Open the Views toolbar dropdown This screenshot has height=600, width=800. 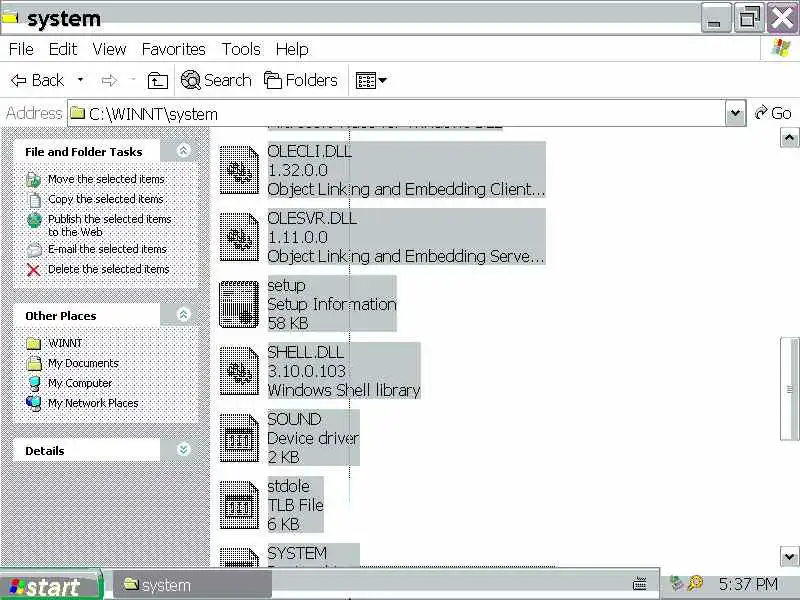[x=371, y=81]
